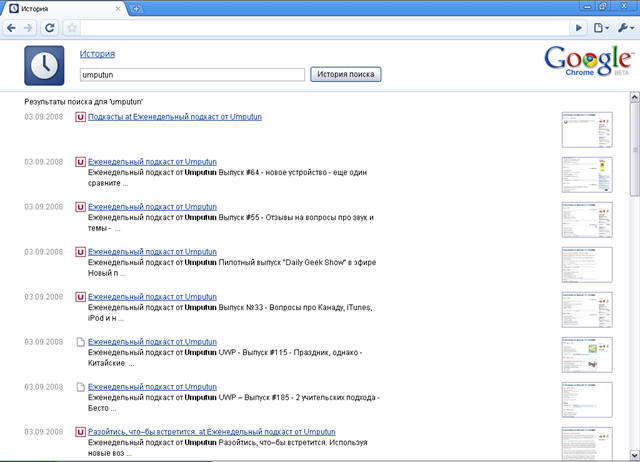Click the favicon of the Выпуск #55 entry

[x=80, y=207]
